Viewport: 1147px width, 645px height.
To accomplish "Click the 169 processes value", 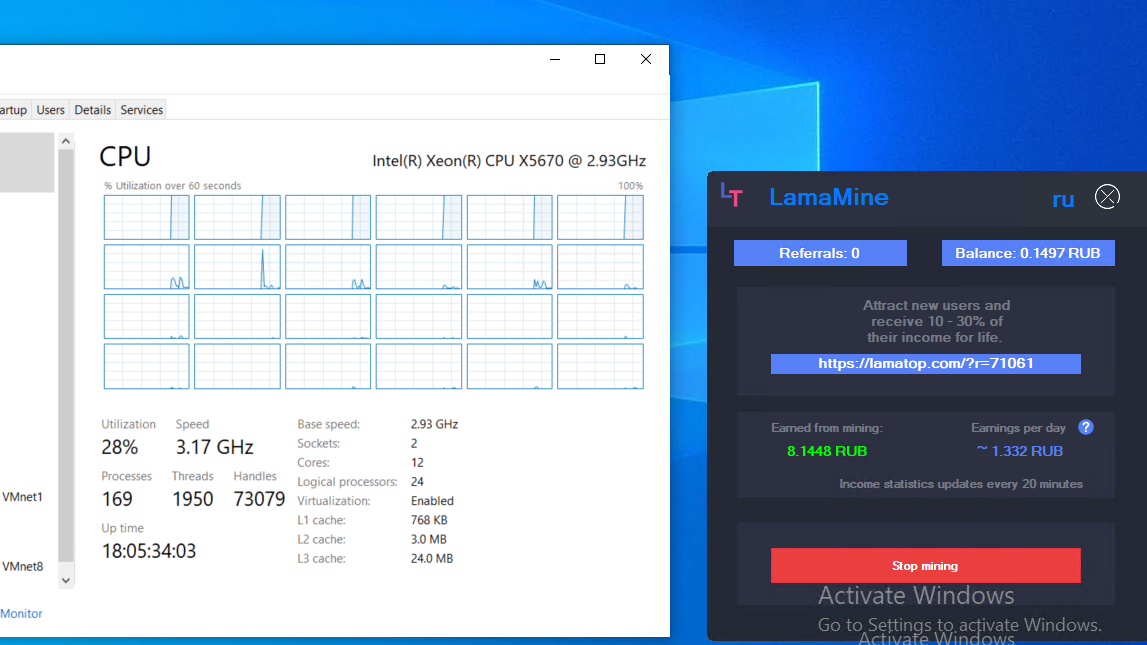I will point(117,499).
